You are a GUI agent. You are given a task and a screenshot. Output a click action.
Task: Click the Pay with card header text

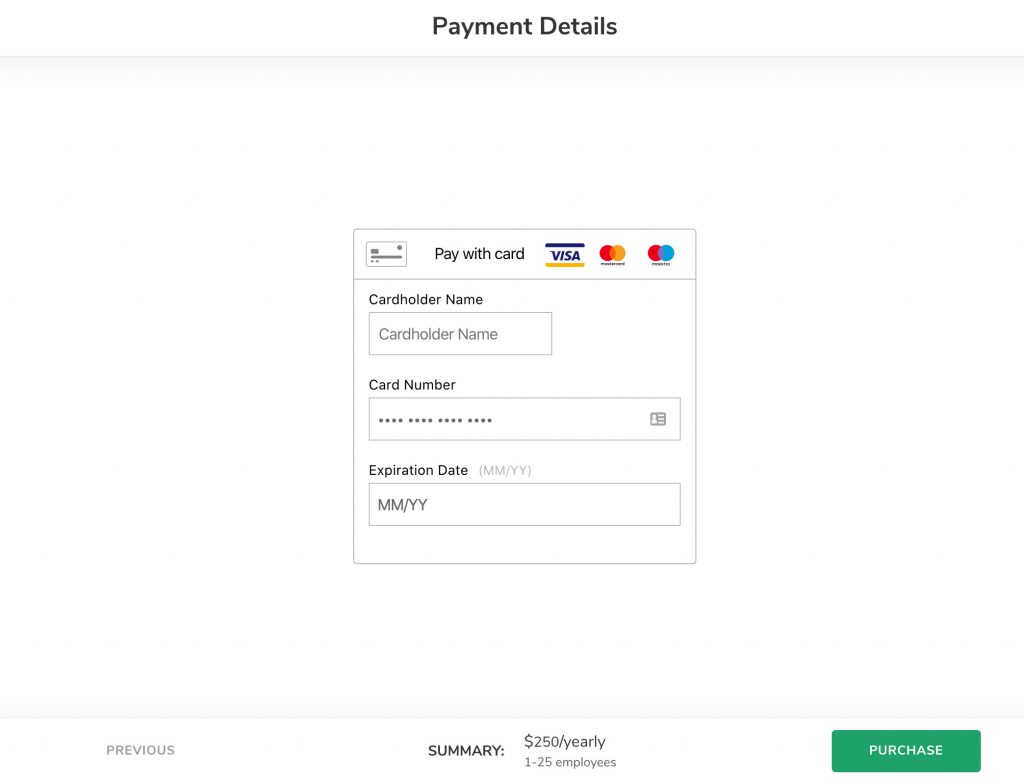[479, 254]
